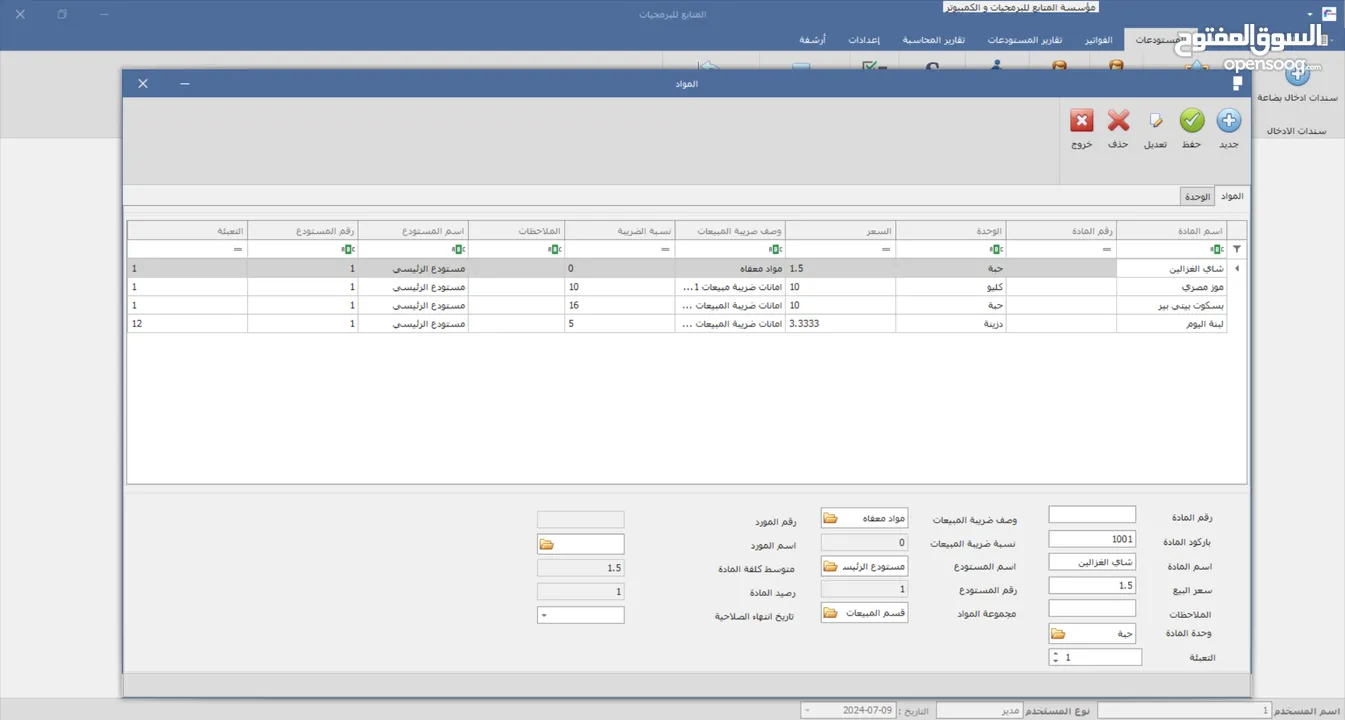Screen dimensions: 1345x720
Task: Open the المستودعات ribbon tab
Action: tap(1162, 40)
